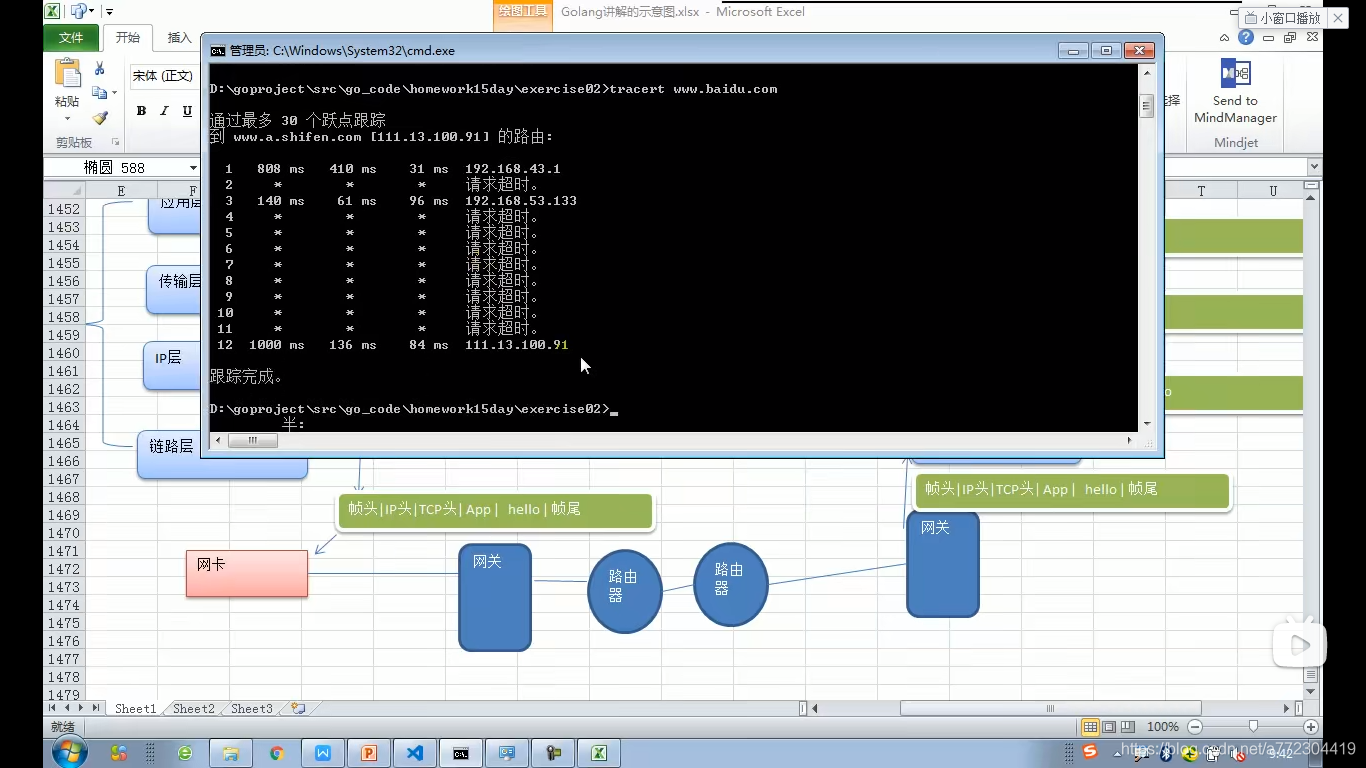Switch to the 插入 ribbon tab

[x=179, y=38]
